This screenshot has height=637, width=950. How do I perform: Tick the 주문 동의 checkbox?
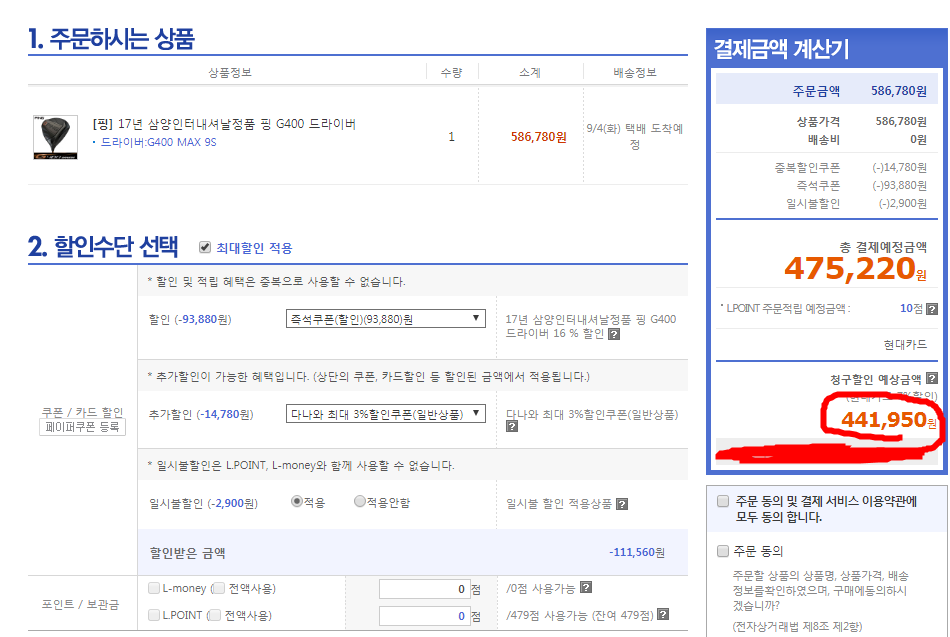coord(723,551)
